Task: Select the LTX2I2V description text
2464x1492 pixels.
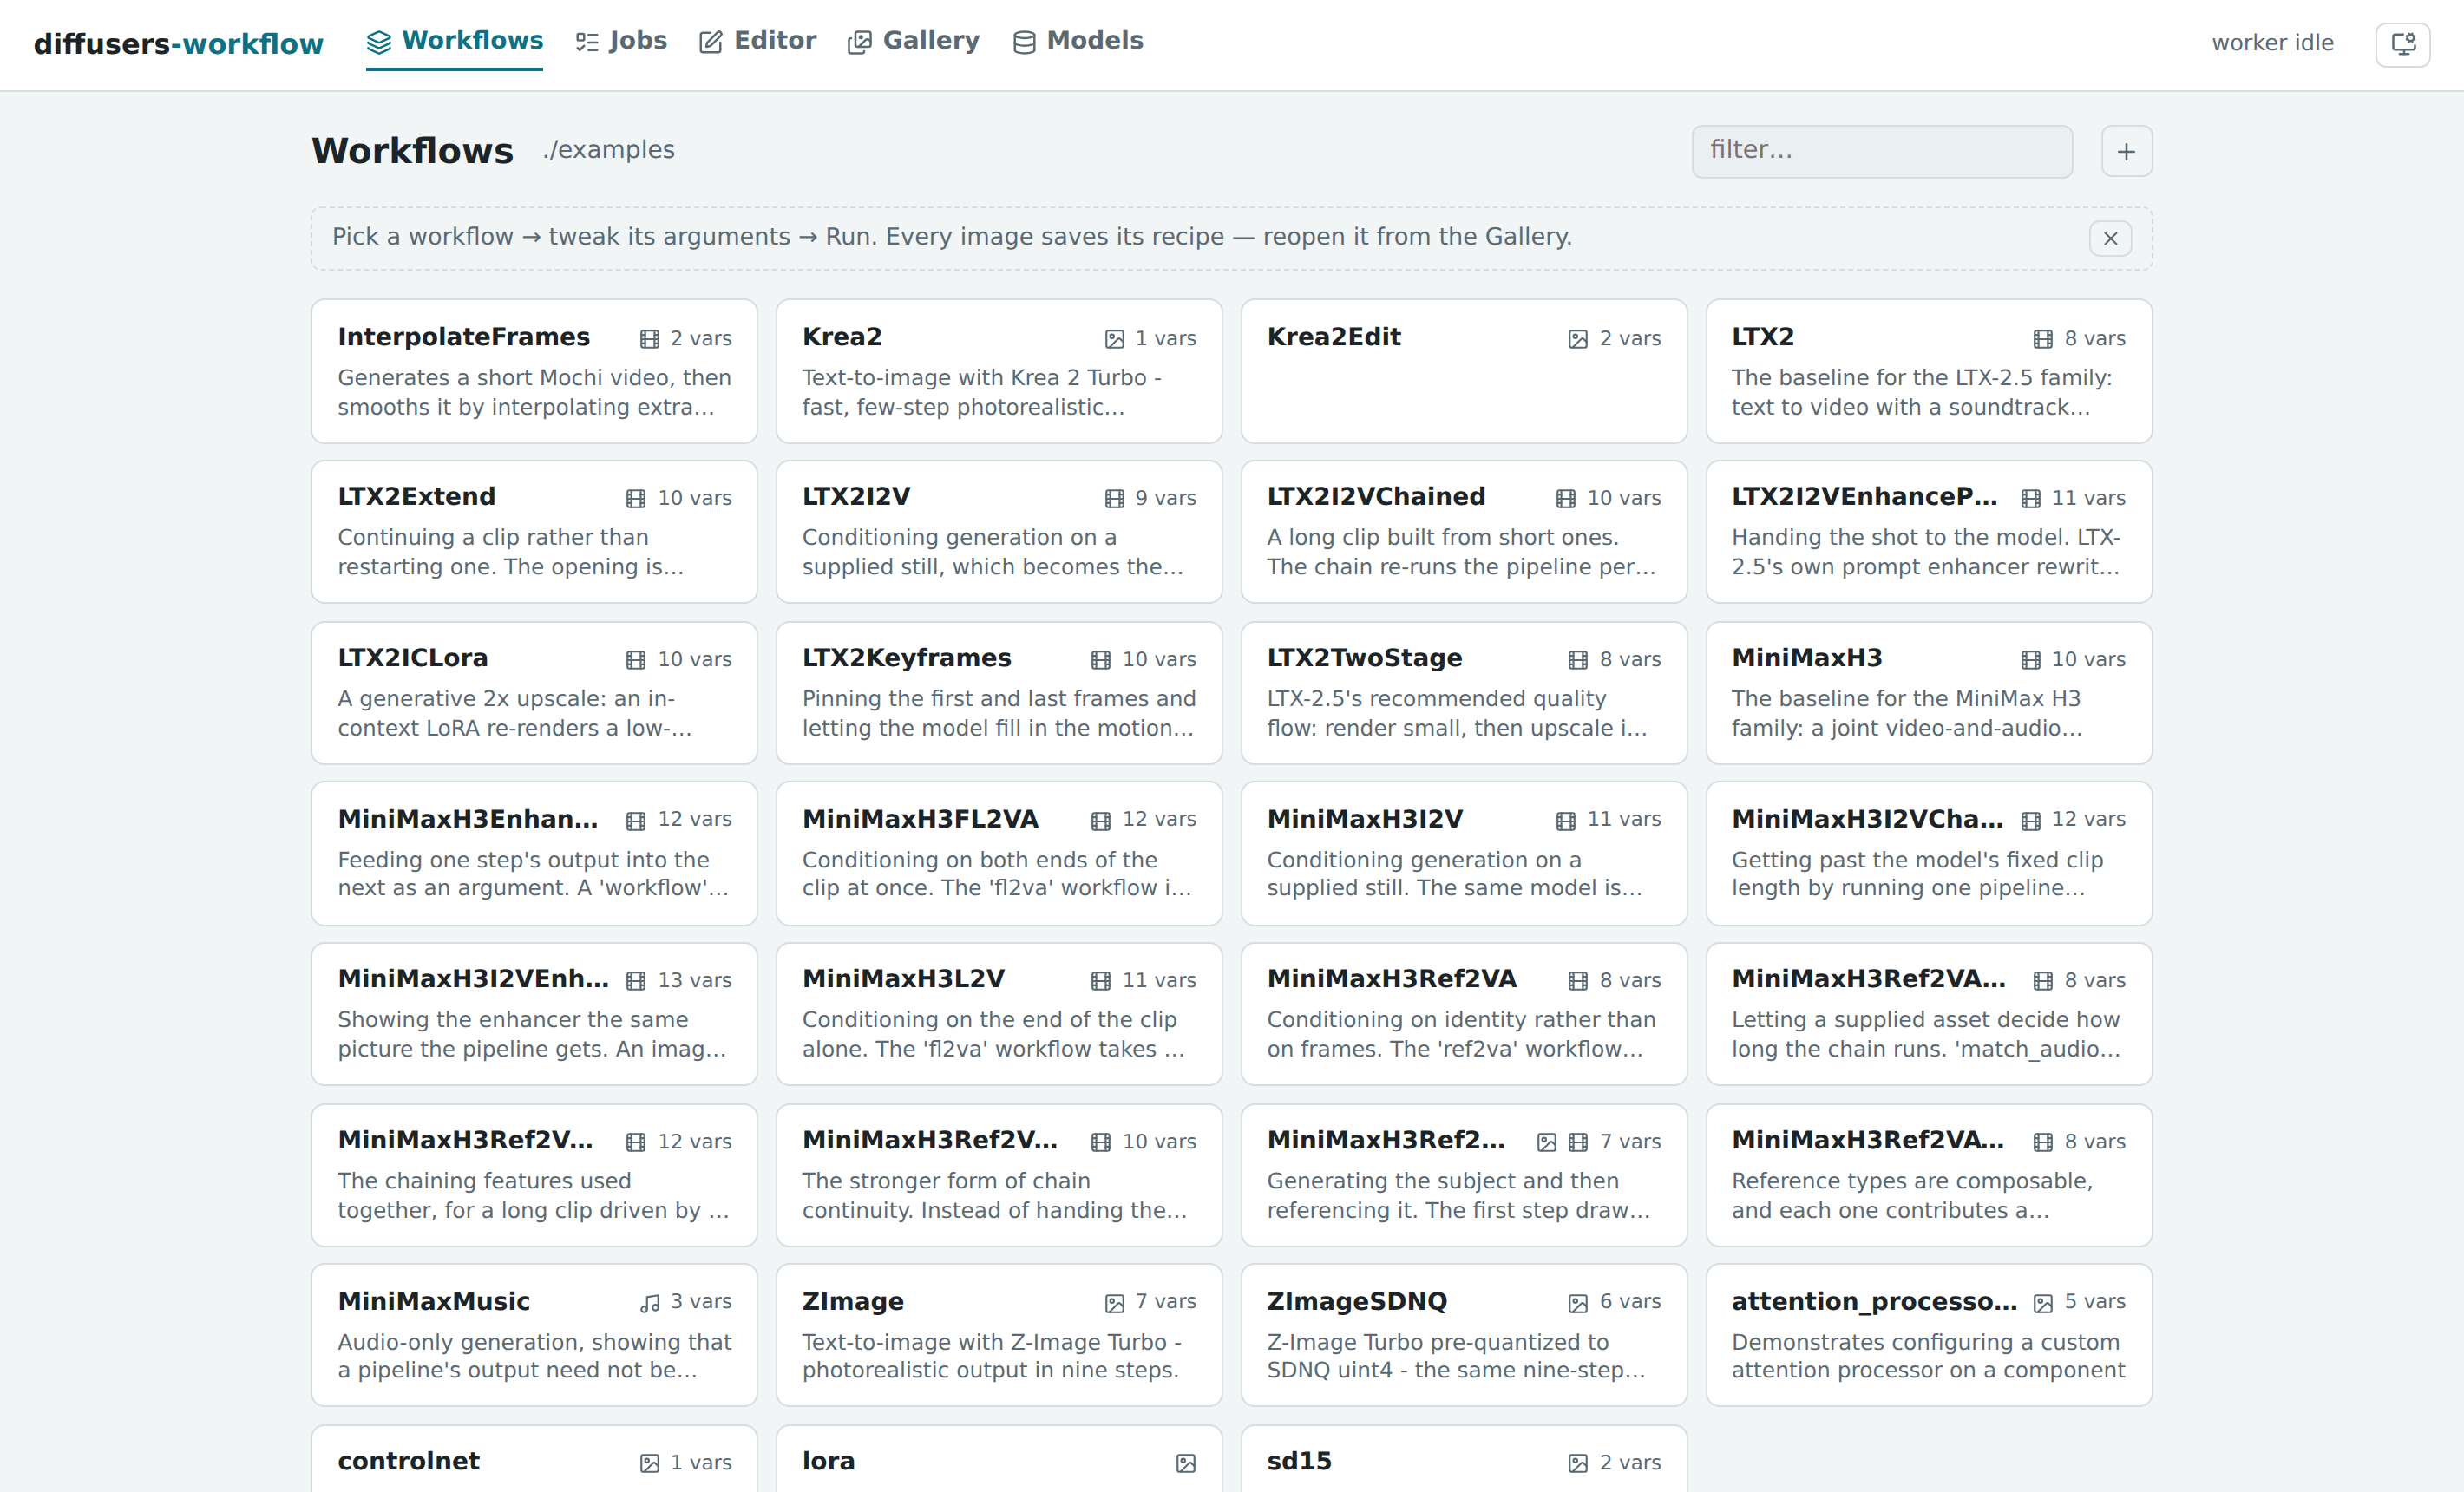Action: click(x=993, y=552)
